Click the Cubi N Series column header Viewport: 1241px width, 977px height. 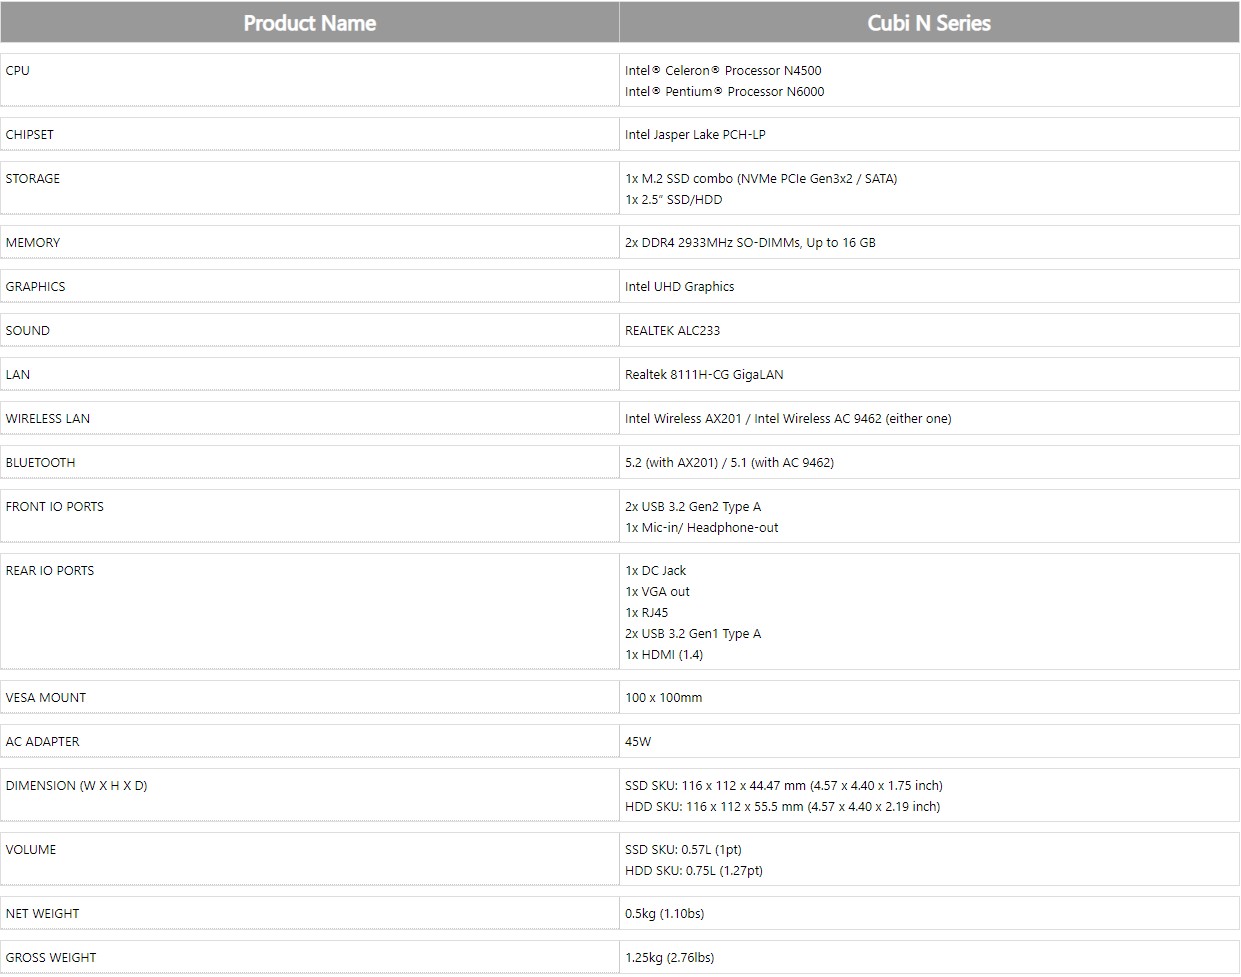(x=929, y=23)
